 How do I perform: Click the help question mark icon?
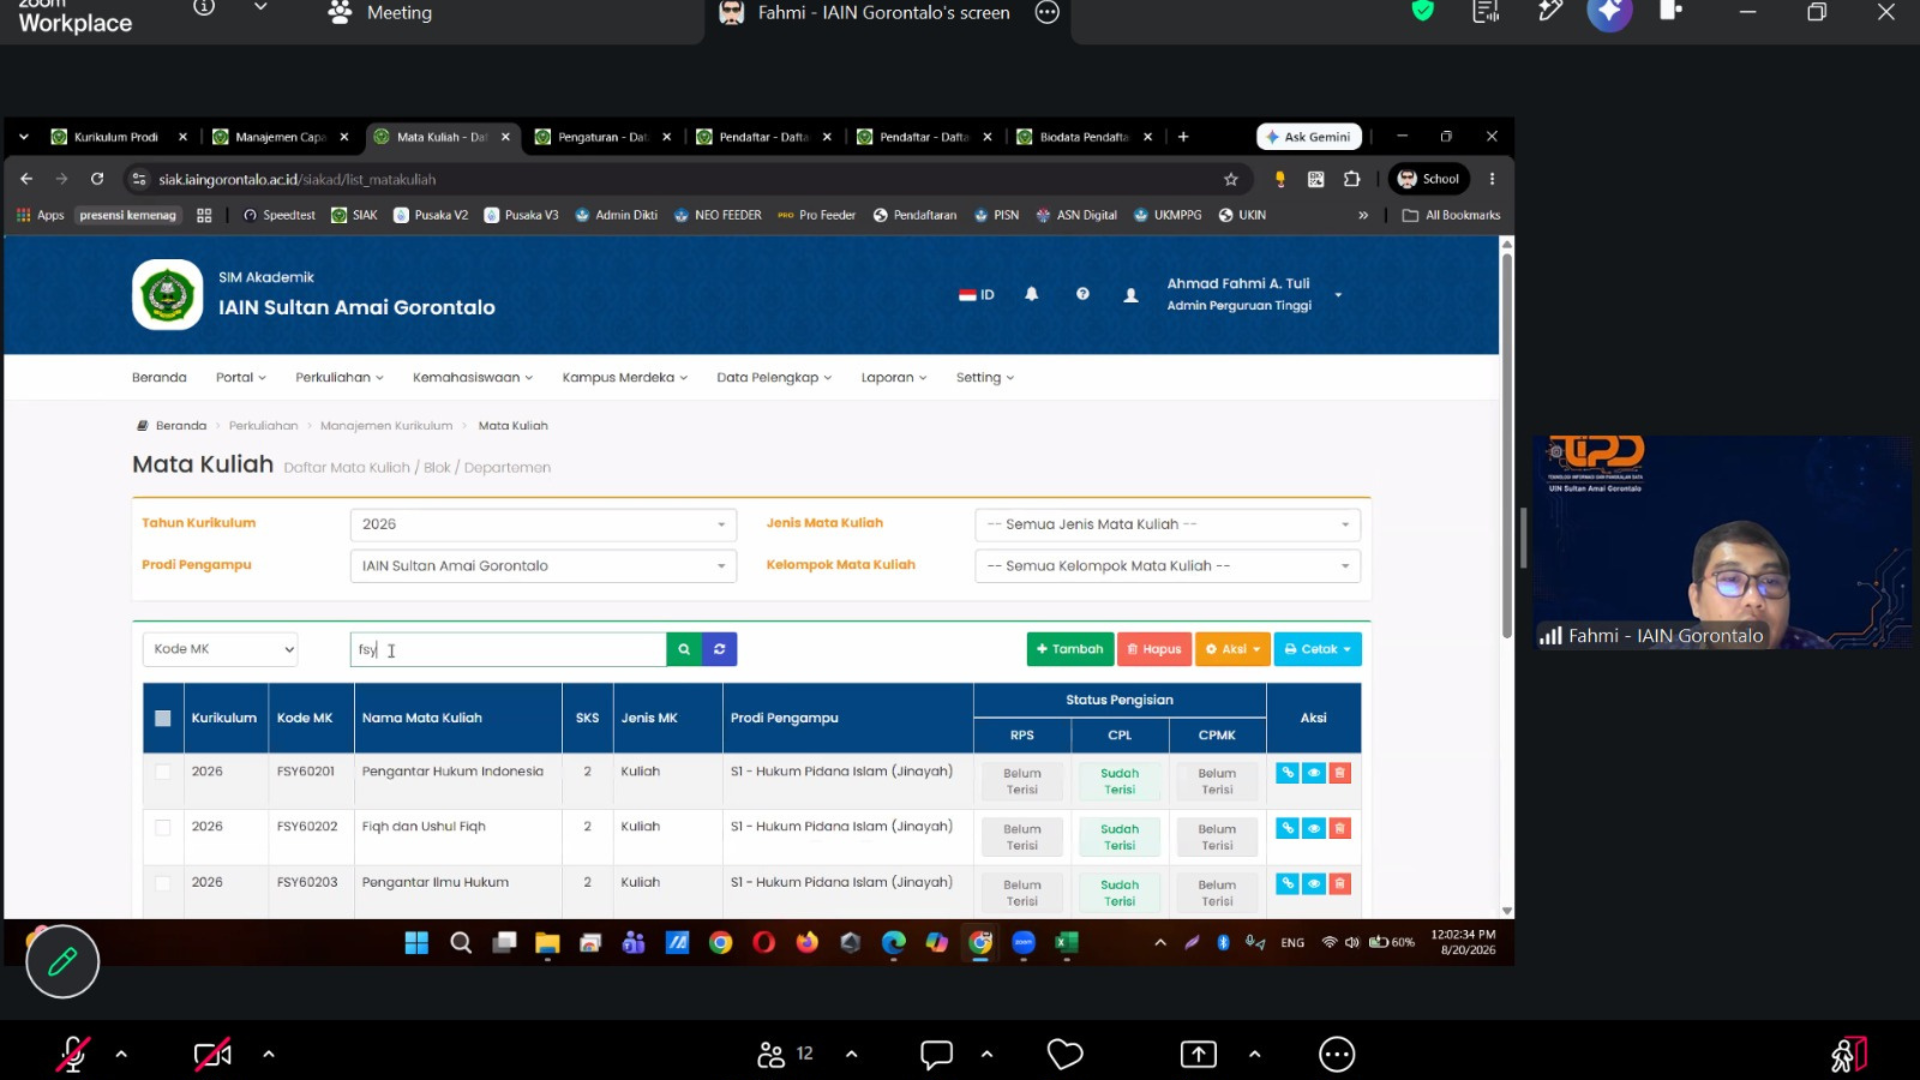coord(1082,294)
